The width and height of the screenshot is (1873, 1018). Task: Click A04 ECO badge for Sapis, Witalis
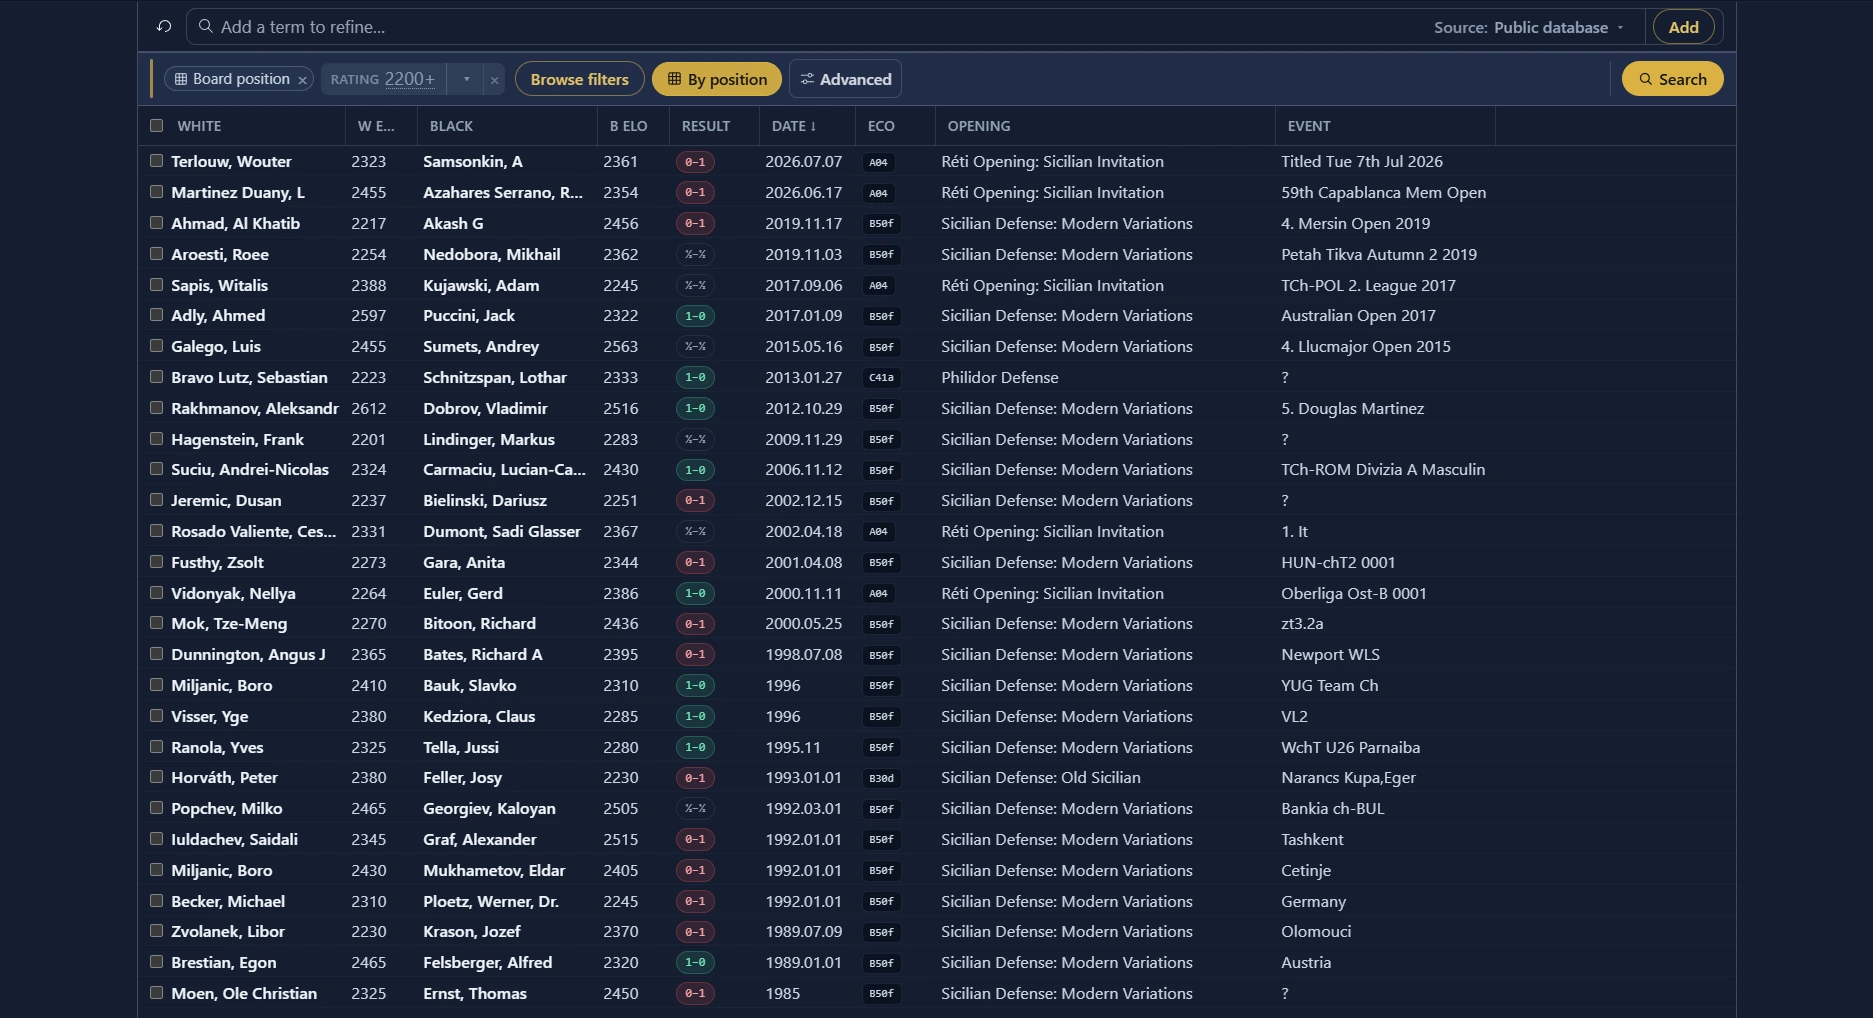pyautogui.click(x=878, y=286)
